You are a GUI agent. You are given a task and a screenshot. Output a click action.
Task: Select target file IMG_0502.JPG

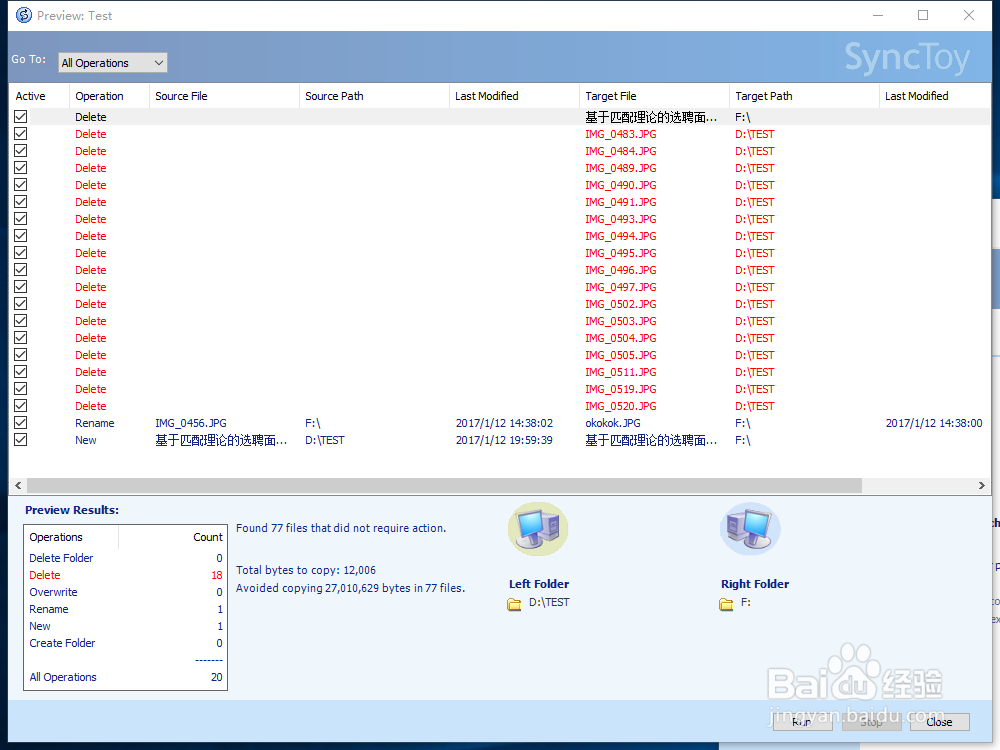[x=621, y=304]
